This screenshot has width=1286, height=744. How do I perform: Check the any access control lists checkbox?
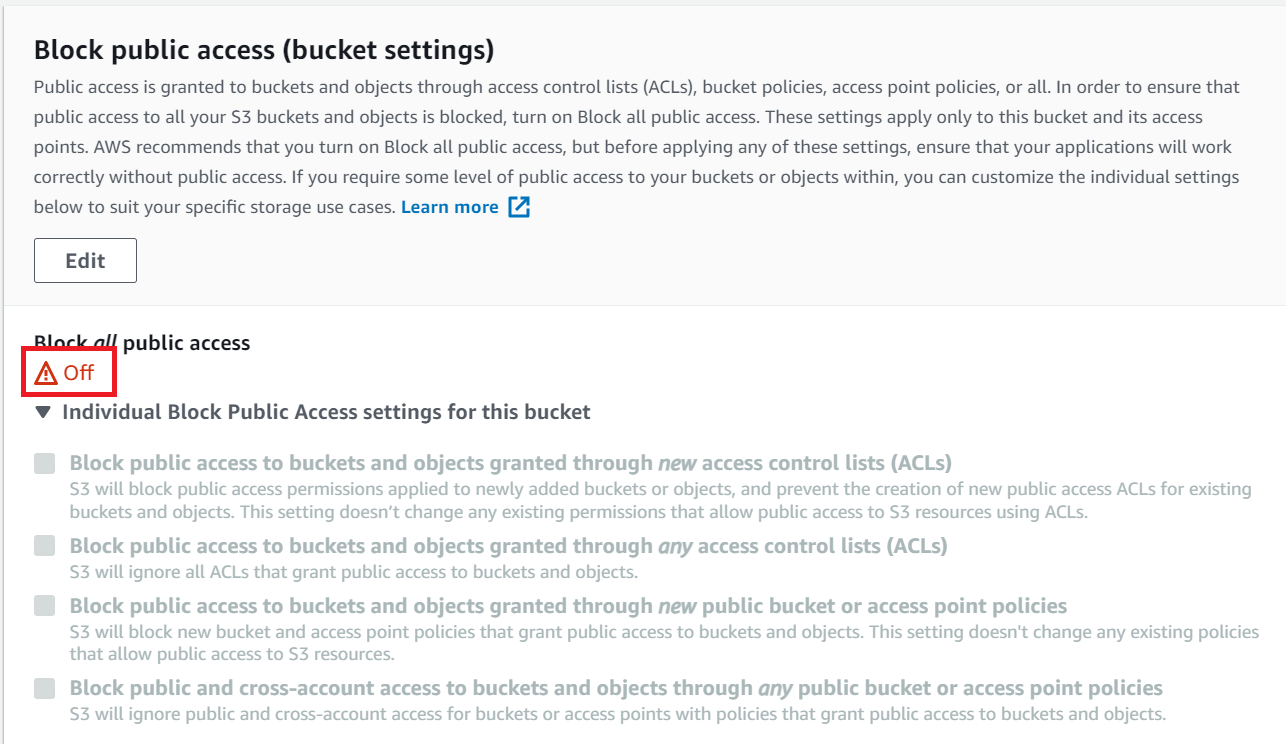point(44,546)
